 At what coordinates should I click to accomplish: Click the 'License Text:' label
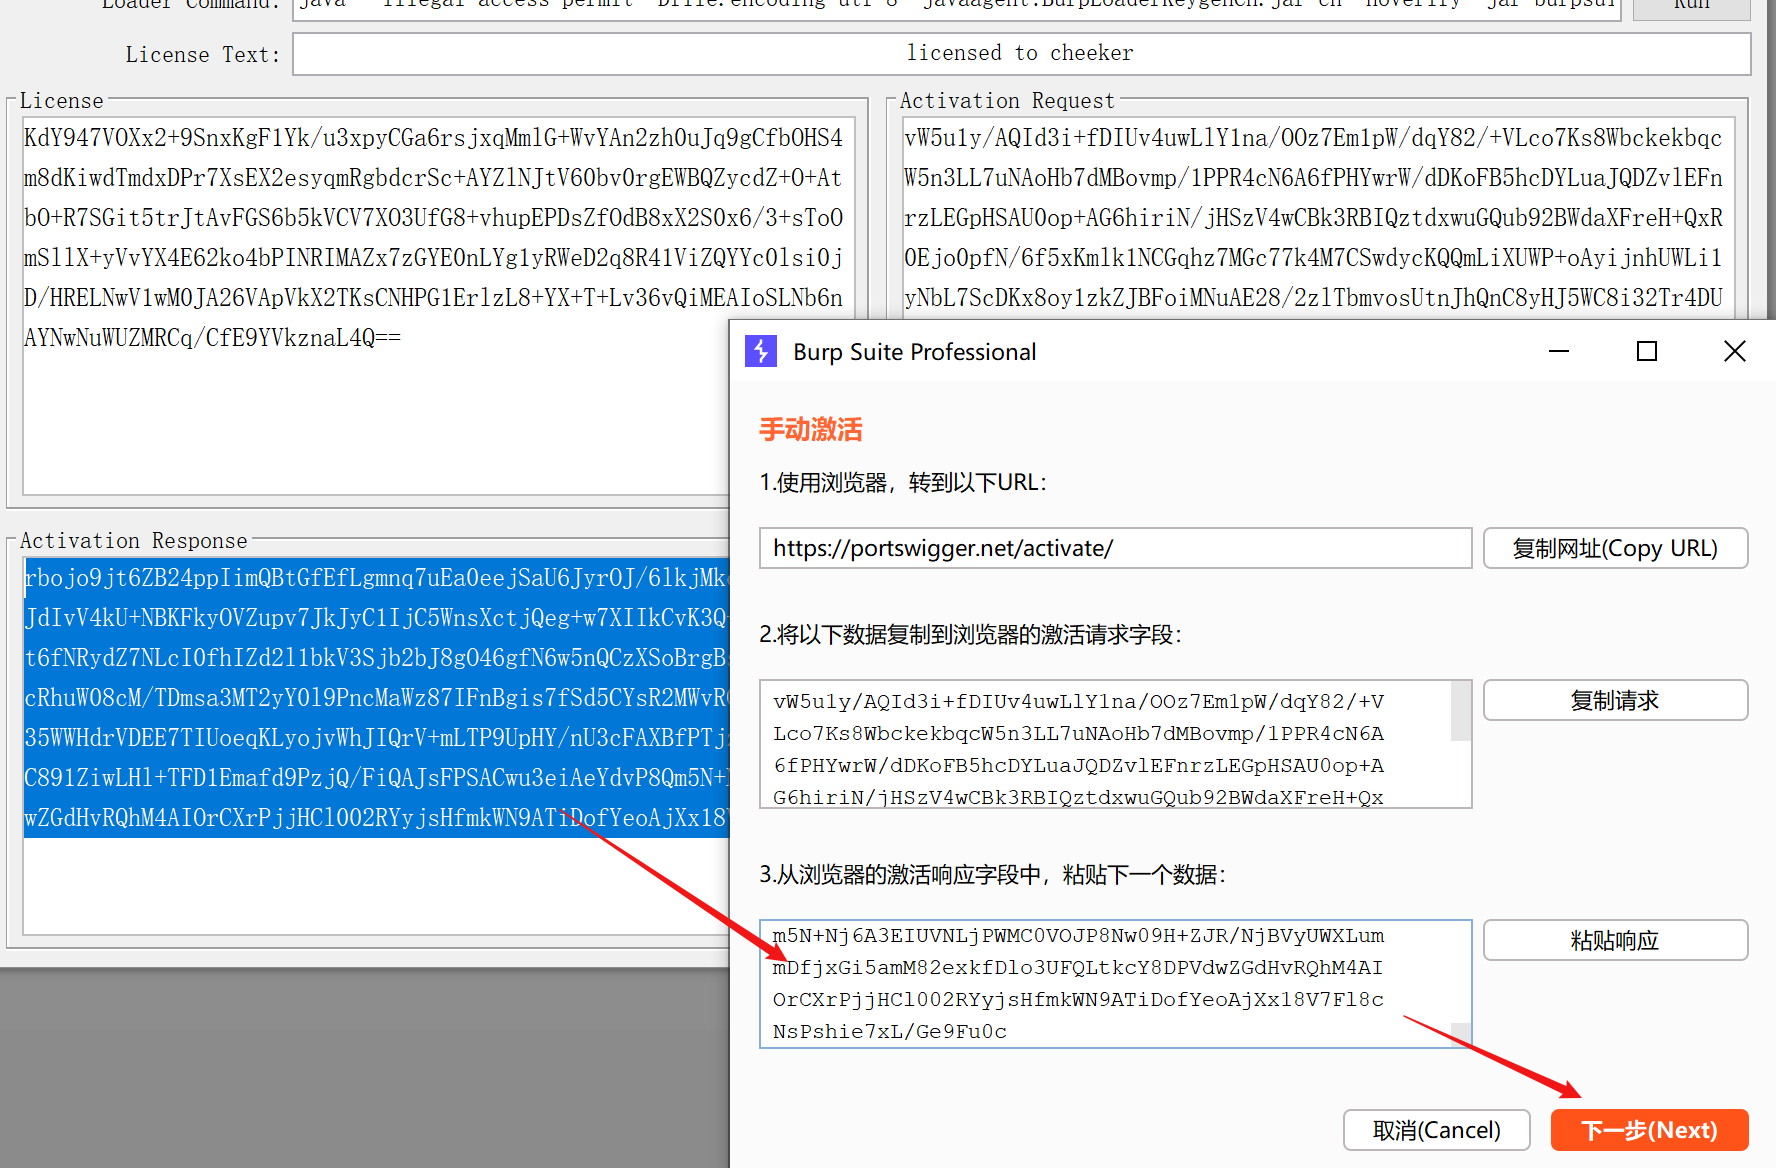(x=203, y=55)
